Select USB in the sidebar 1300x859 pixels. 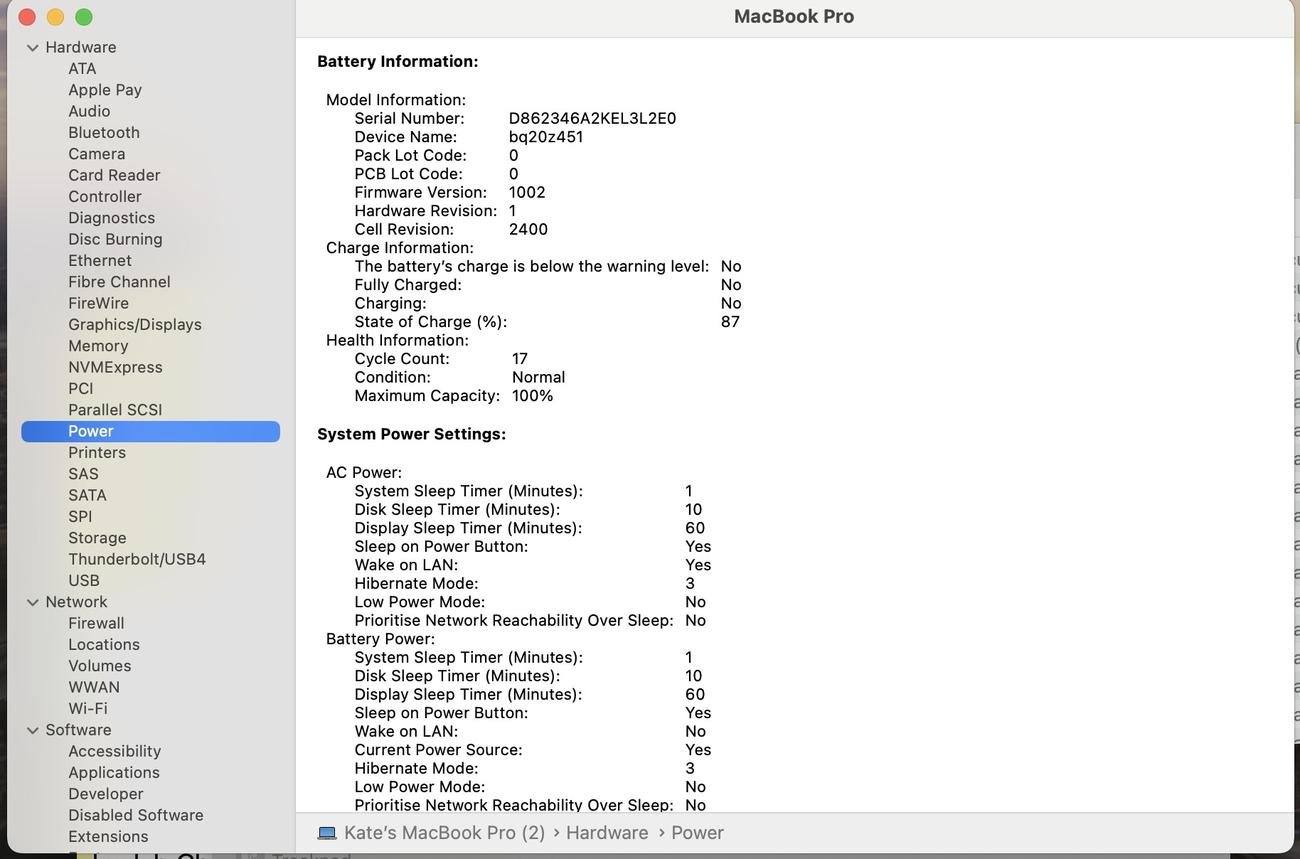pos(84,581)
